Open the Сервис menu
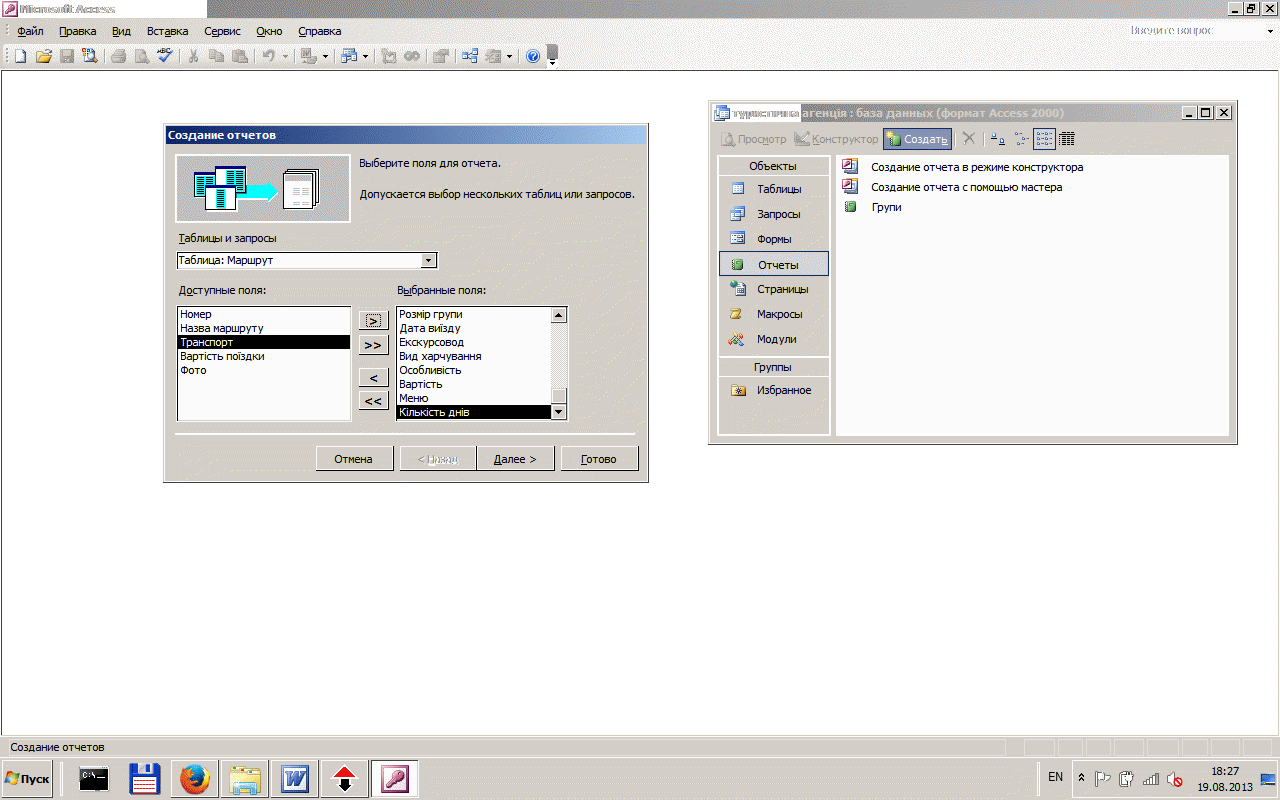1280x800 pixels. [222, 31]
